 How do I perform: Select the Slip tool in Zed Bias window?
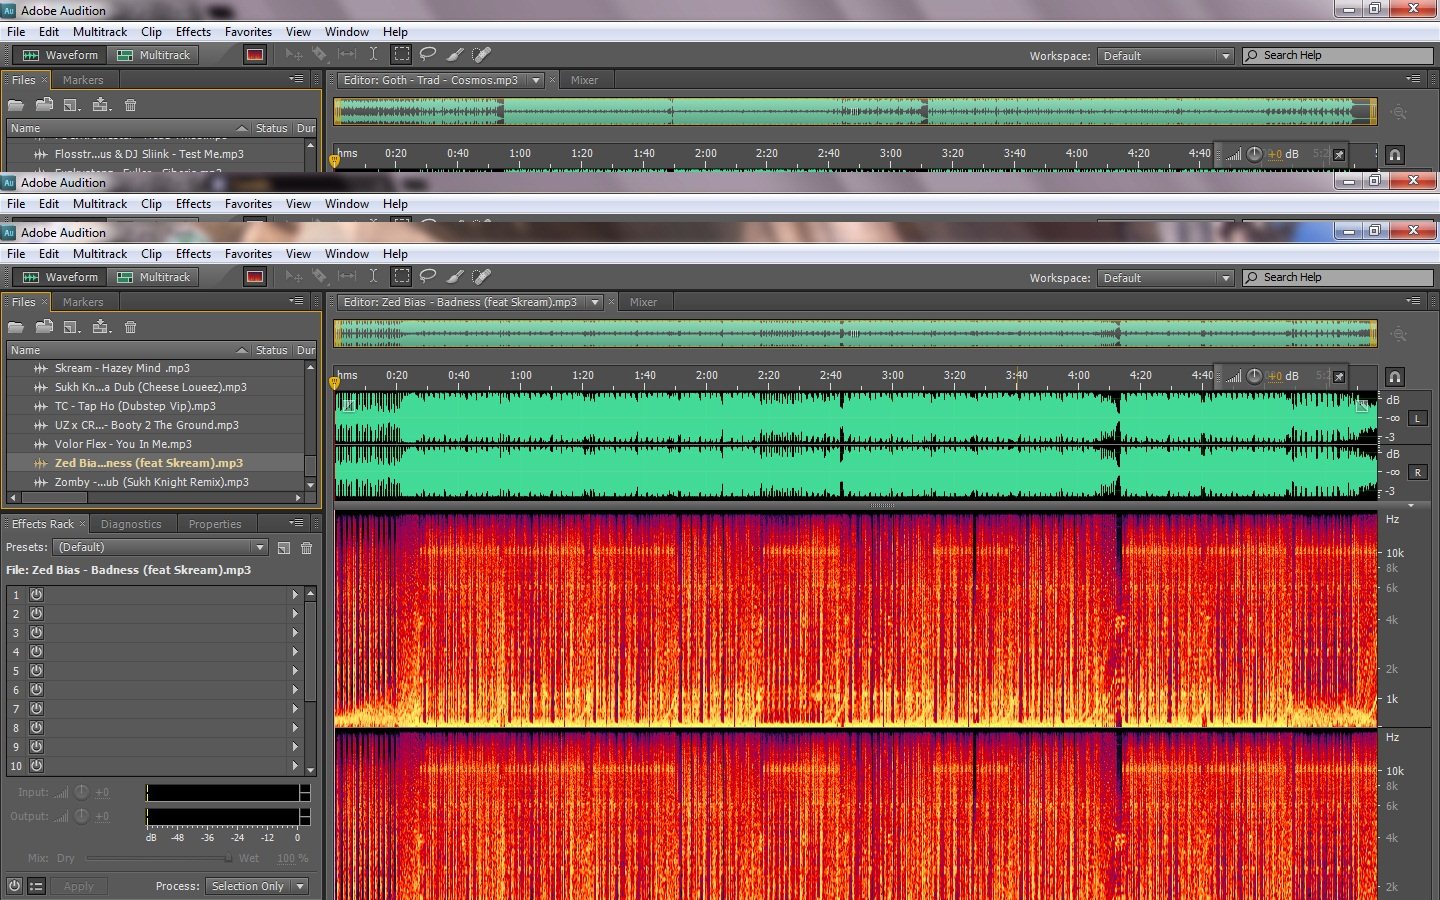tap(347, 277)
